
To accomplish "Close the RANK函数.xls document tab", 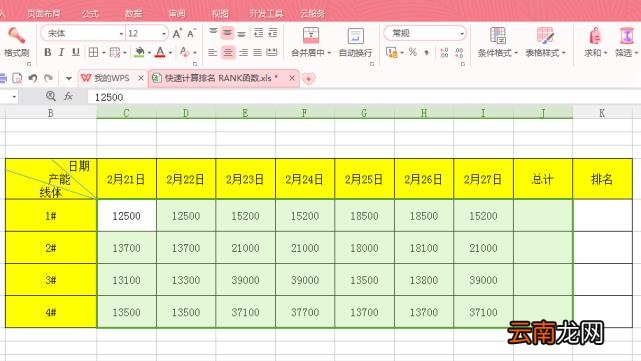I will tap(292, 78).
